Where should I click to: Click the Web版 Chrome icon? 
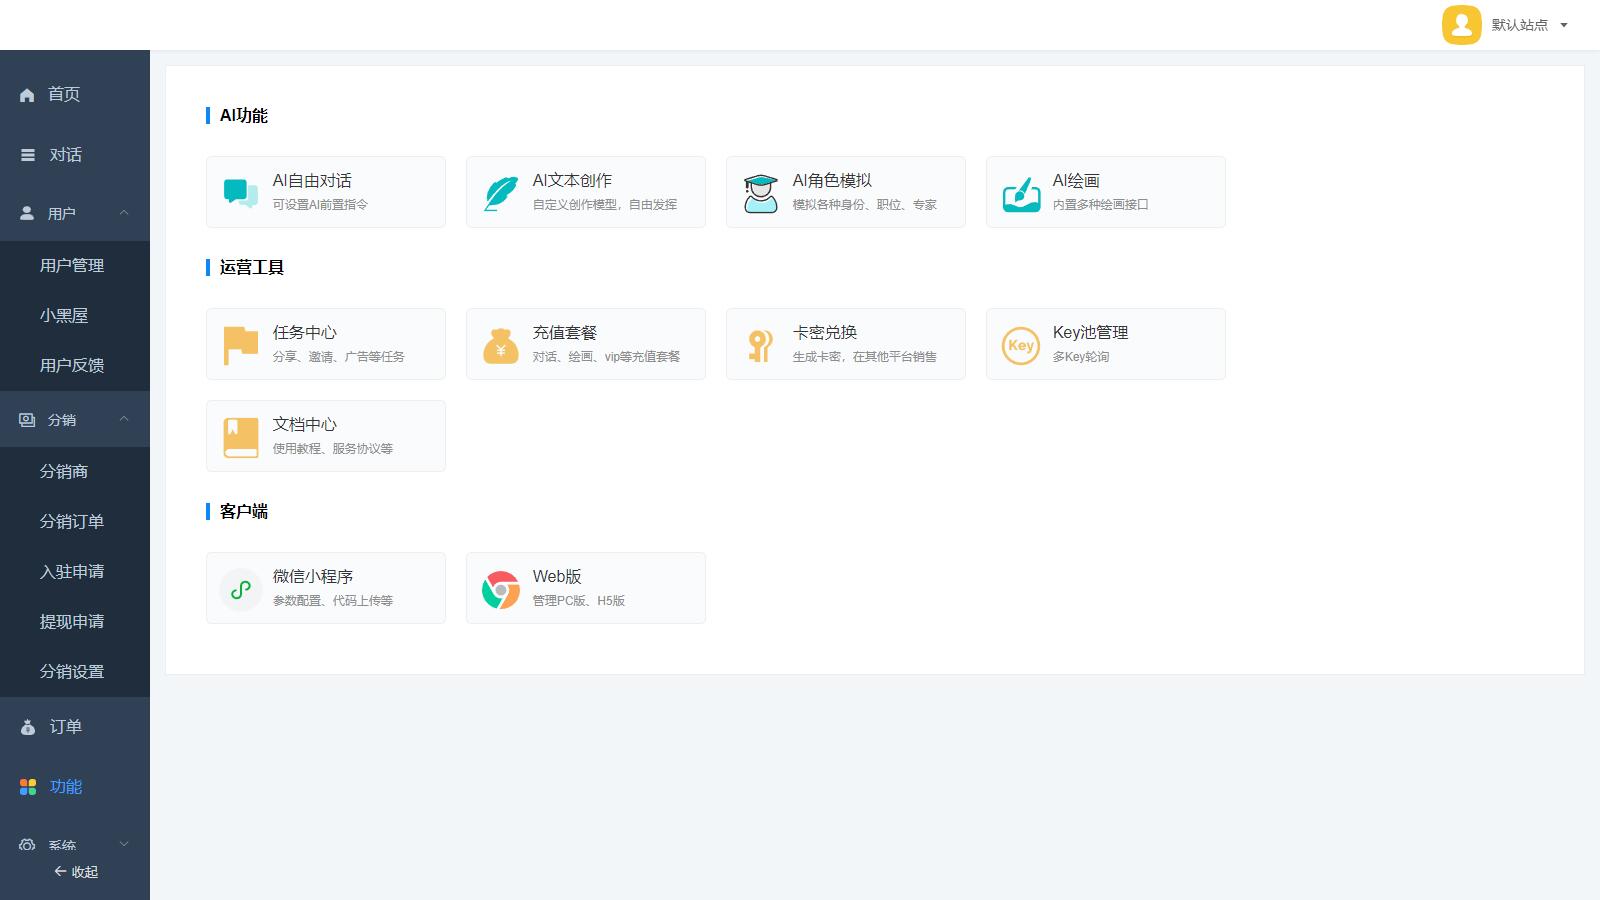501,589
